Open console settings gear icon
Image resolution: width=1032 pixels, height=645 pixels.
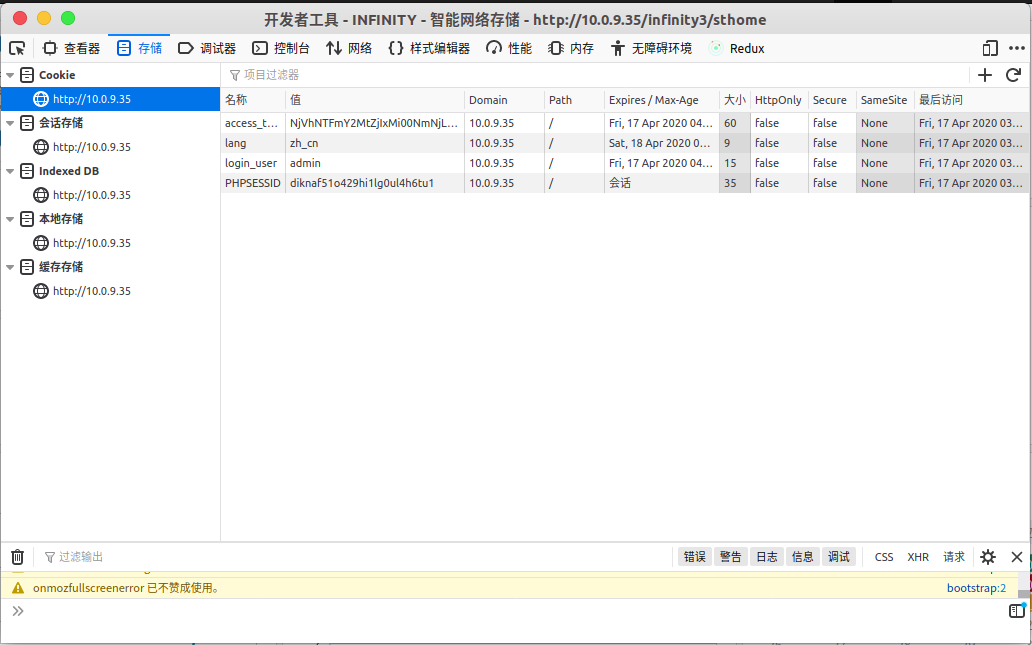[988, 557]
